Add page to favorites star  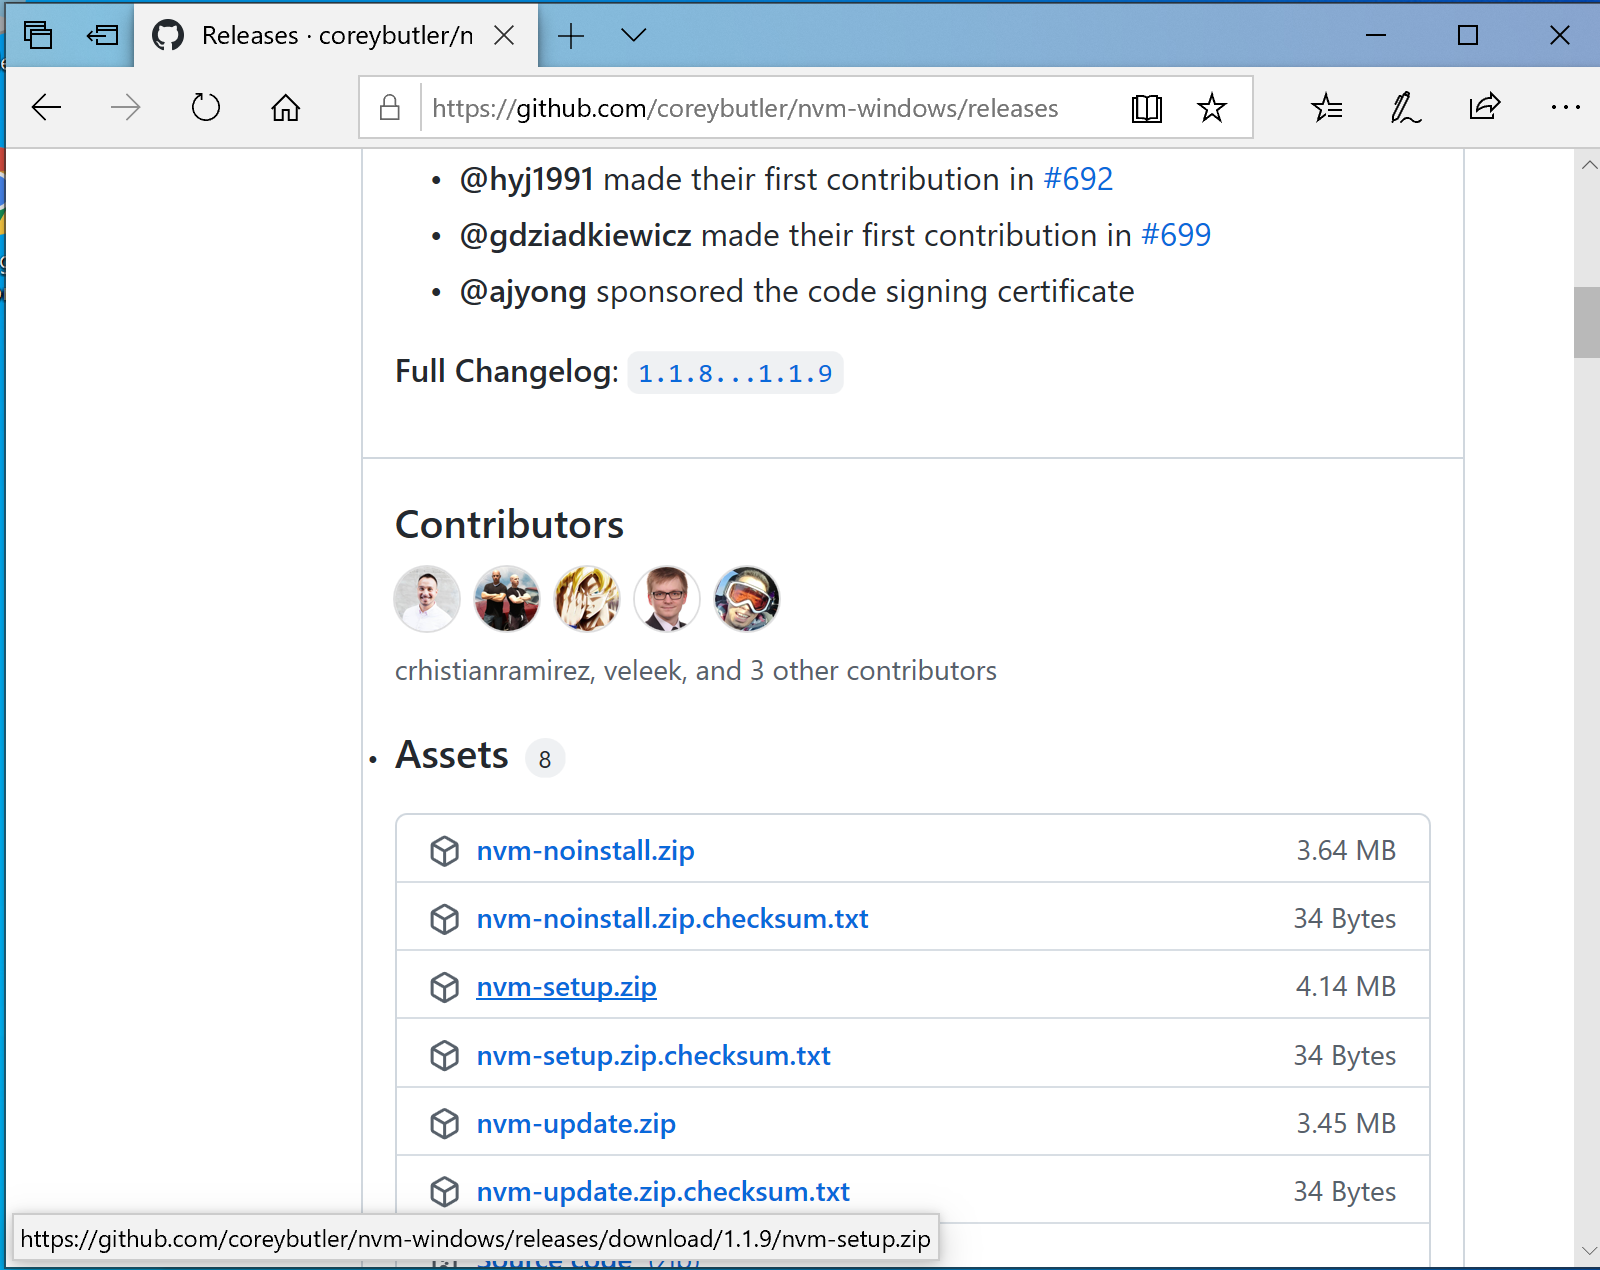click(1212, 107)
